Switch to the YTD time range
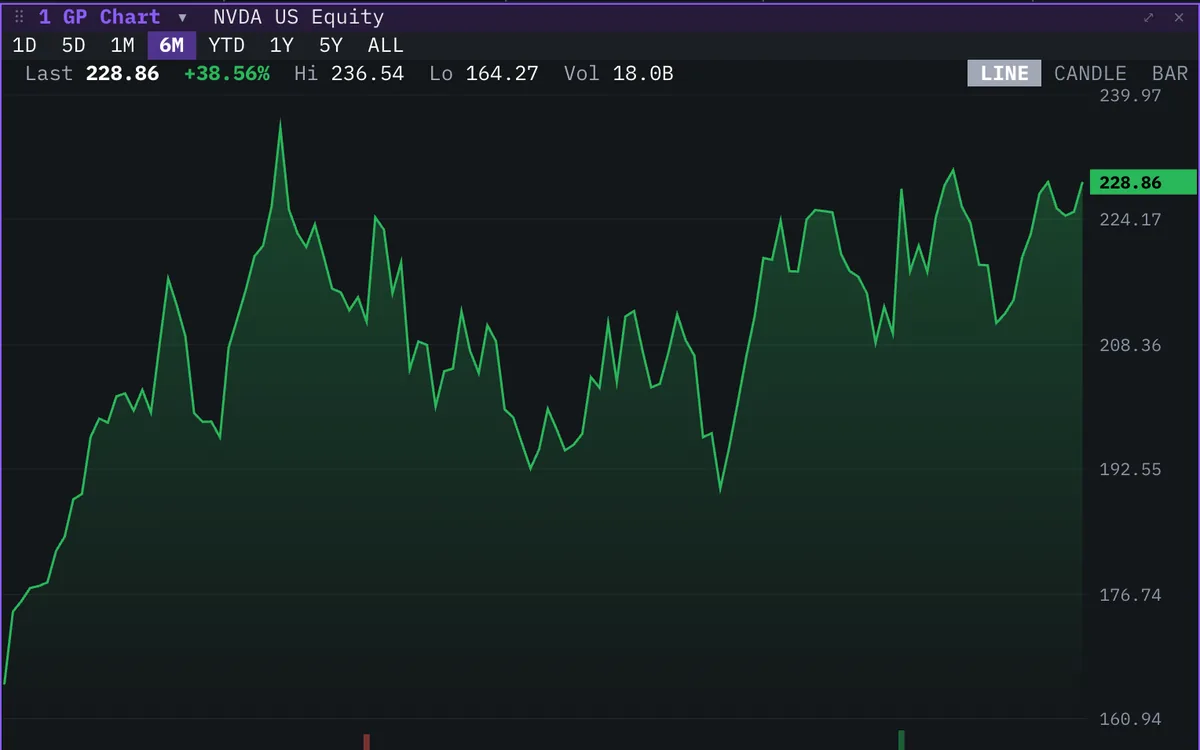The width and height of the screenshot is (1200, 750). pos(226,45)
